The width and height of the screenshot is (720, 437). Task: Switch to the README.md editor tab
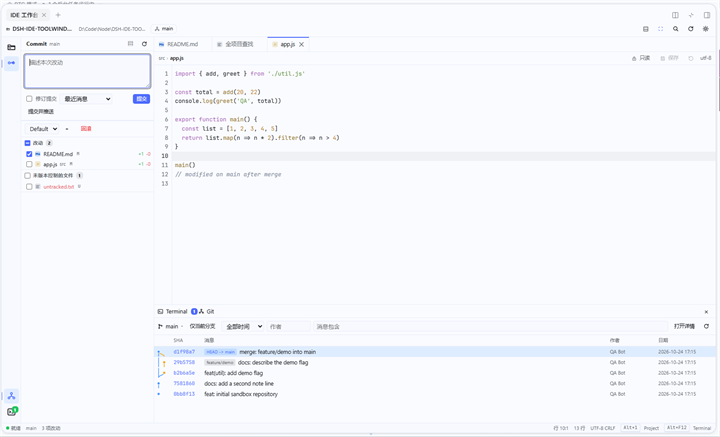pyautogui.click(x=182, y=45)
